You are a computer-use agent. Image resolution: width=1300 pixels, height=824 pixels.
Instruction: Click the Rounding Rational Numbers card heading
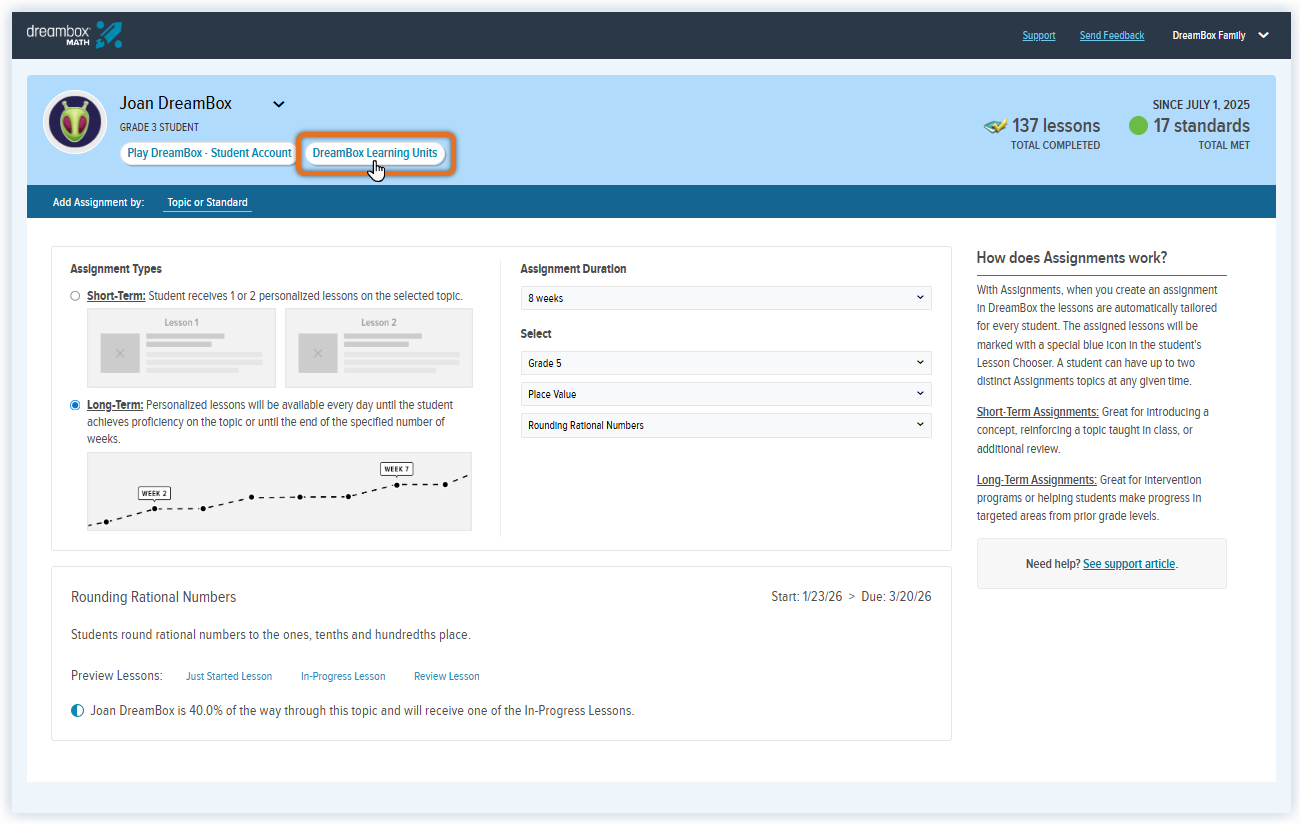click(x=154, y=597)
